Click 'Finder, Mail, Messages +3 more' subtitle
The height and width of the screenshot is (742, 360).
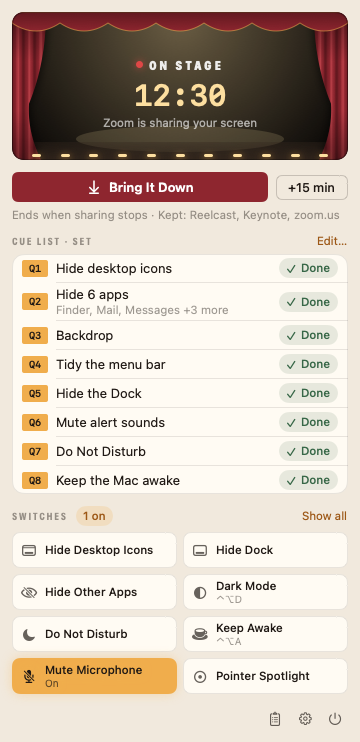point(142,310)
